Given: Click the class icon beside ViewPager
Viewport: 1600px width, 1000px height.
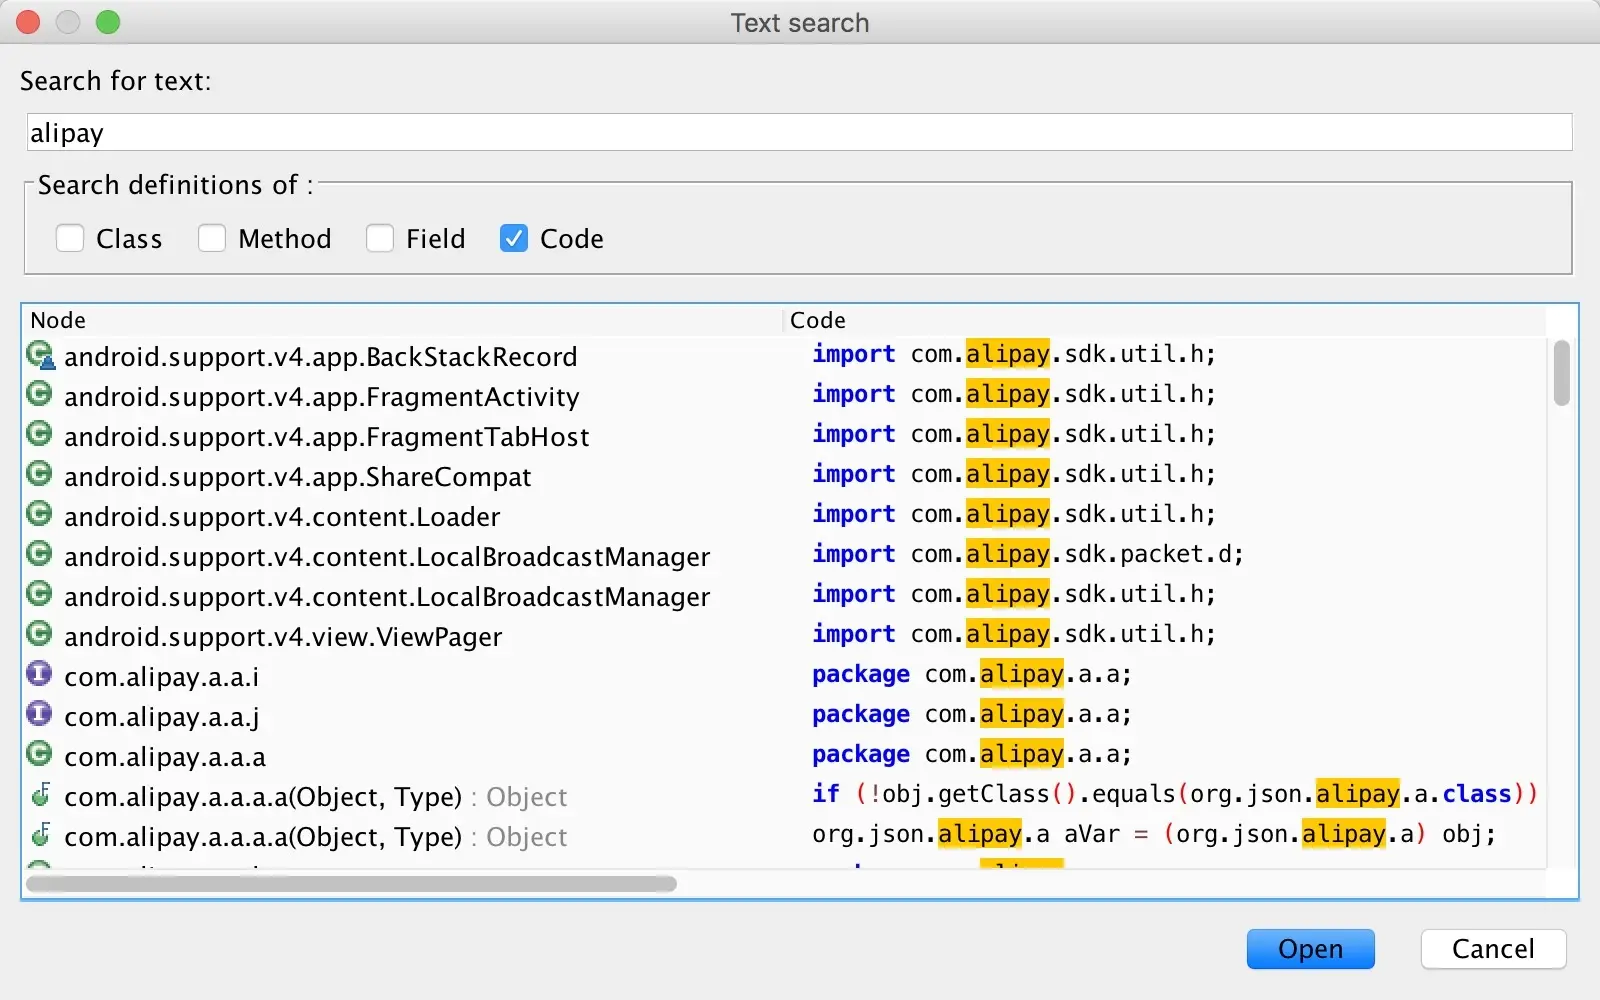Looking at the screenshot, I should pyautogui.click(x=38, y=635).
